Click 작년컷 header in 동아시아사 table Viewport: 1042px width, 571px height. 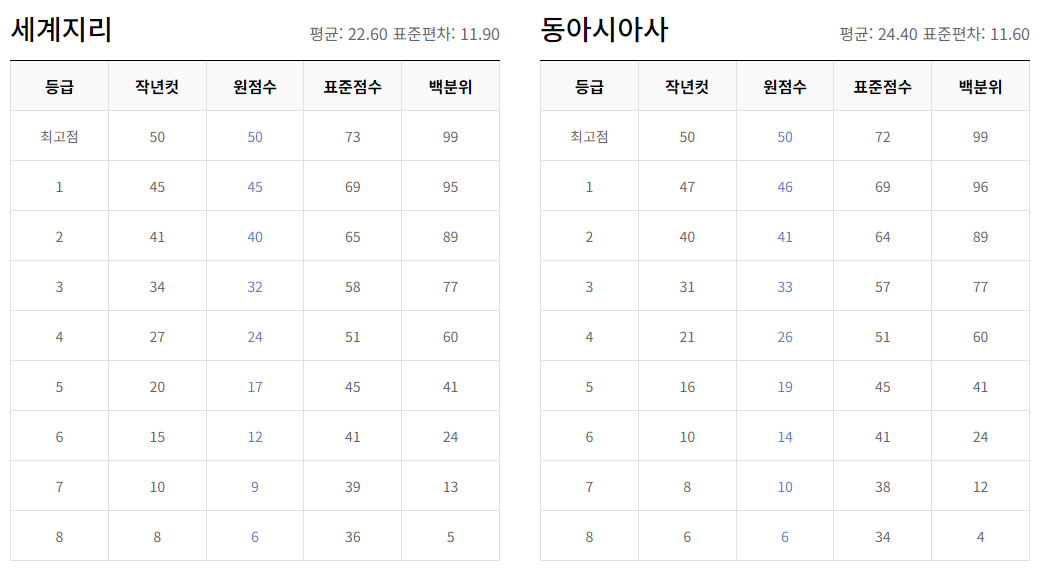pyautogui.click(x=687, y=86)
